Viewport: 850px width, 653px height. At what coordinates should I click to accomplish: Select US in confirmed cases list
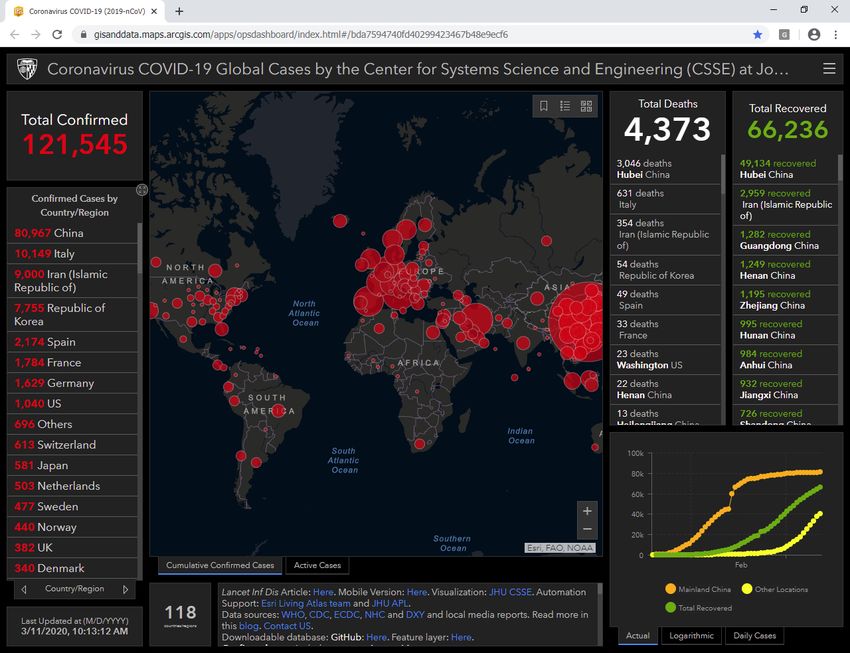point(72,404)
